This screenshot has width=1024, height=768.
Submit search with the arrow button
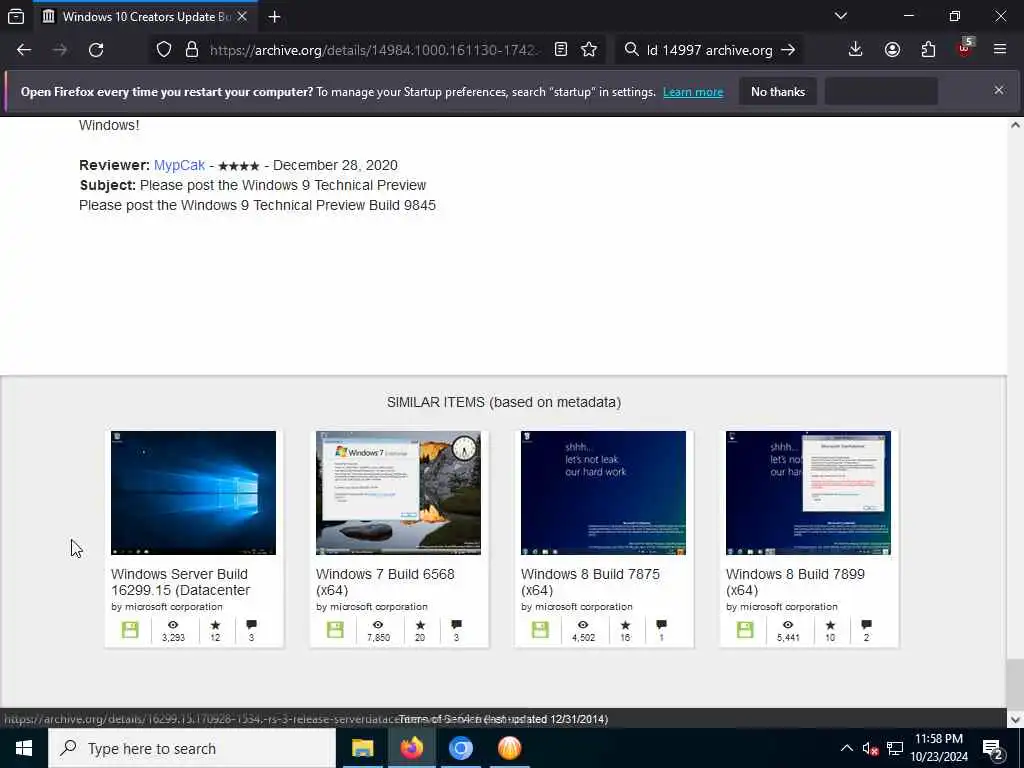point(789,50)
